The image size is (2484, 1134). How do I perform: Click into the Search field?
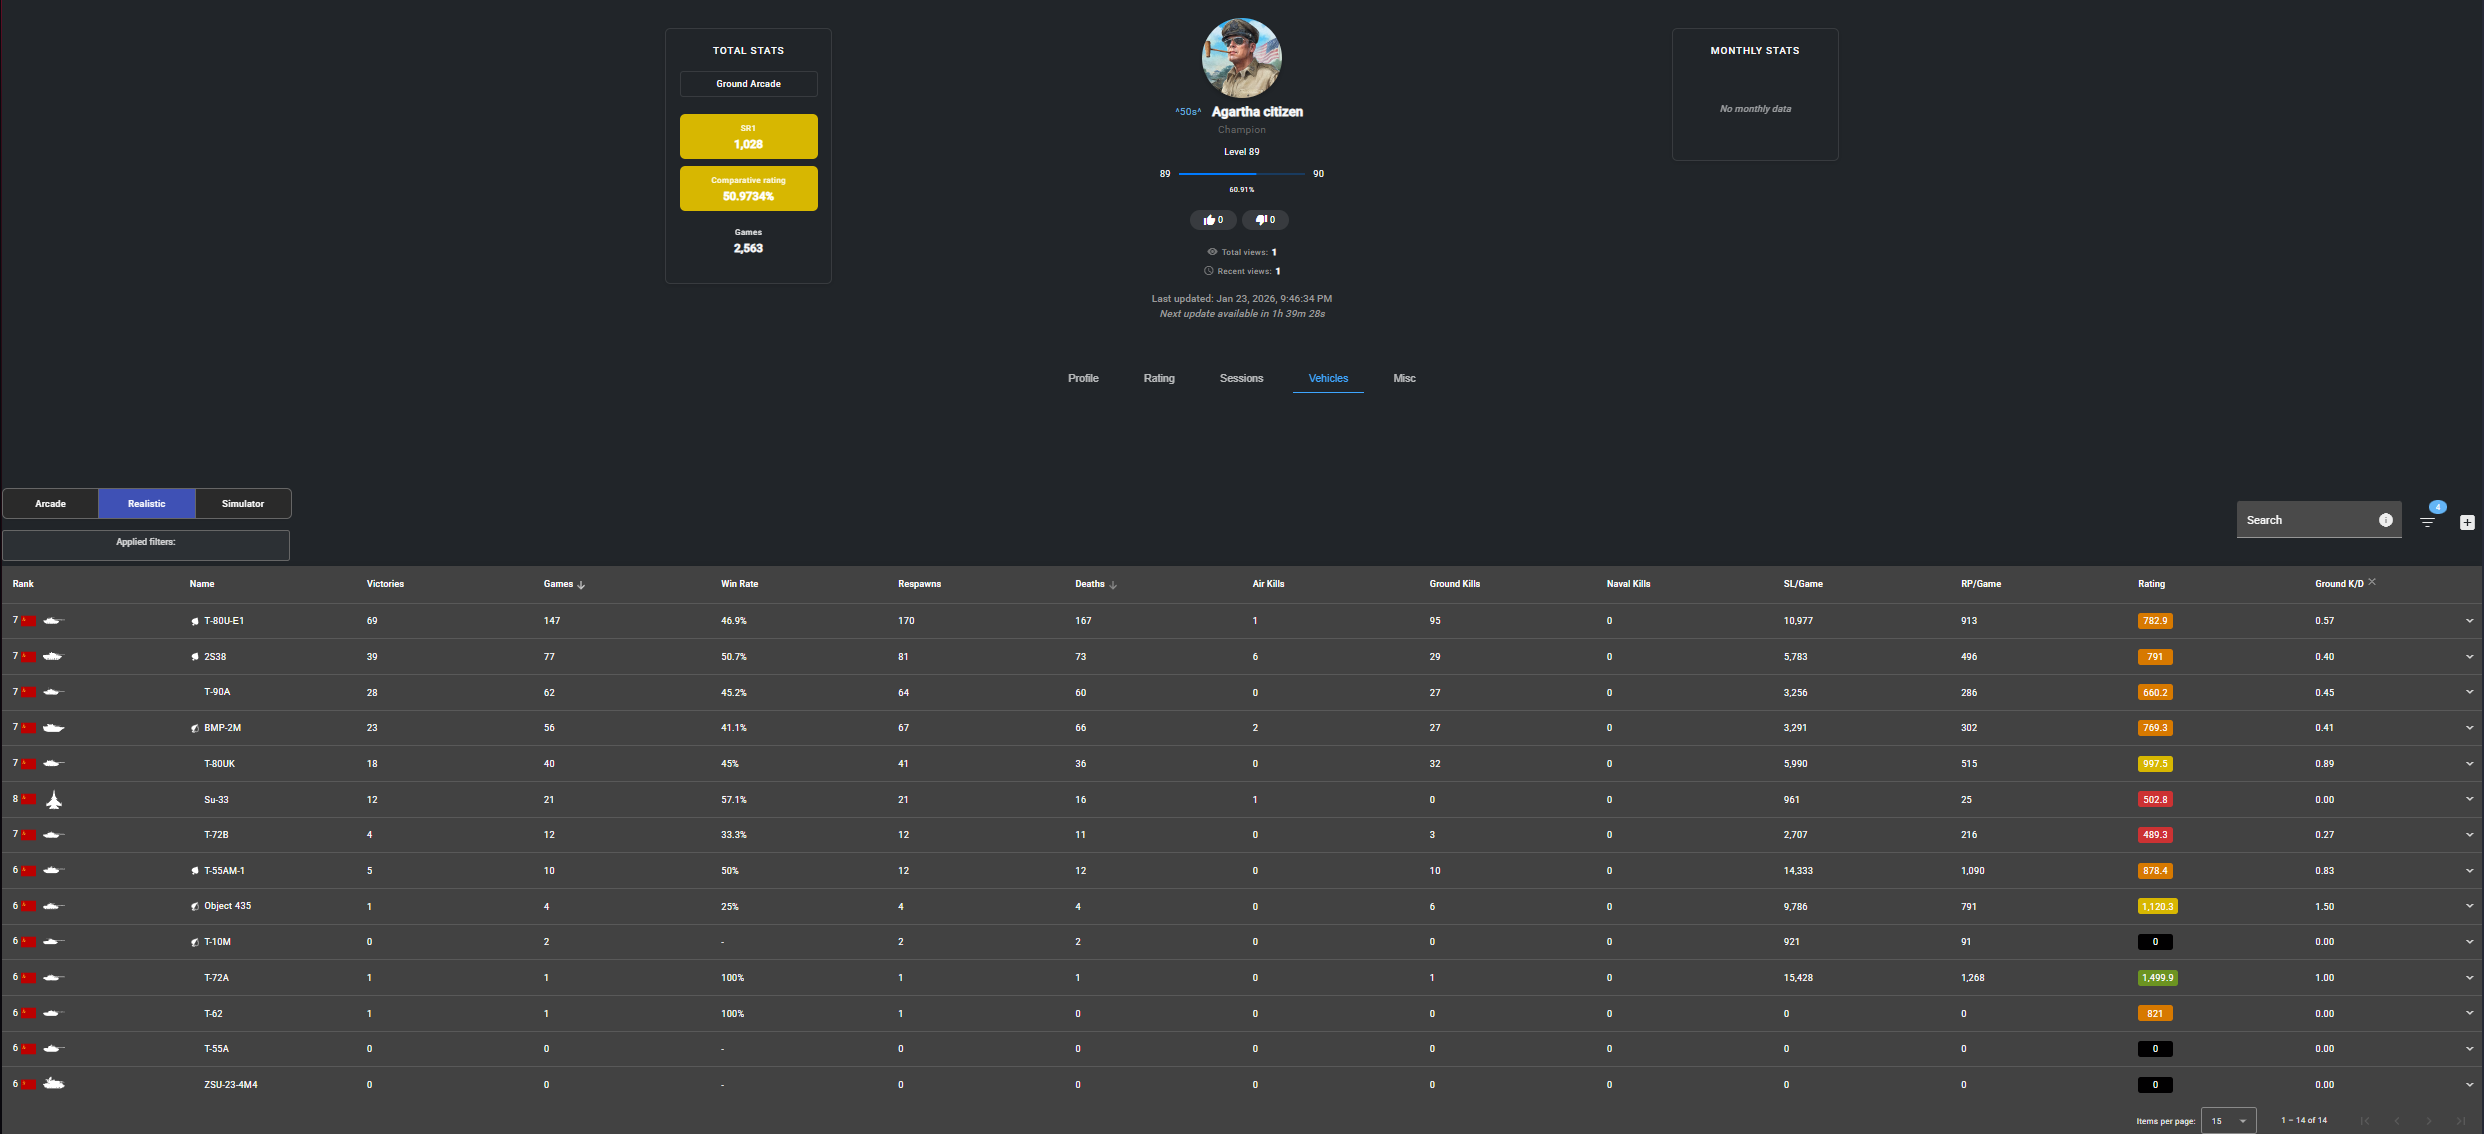[x=2305, y=520]
